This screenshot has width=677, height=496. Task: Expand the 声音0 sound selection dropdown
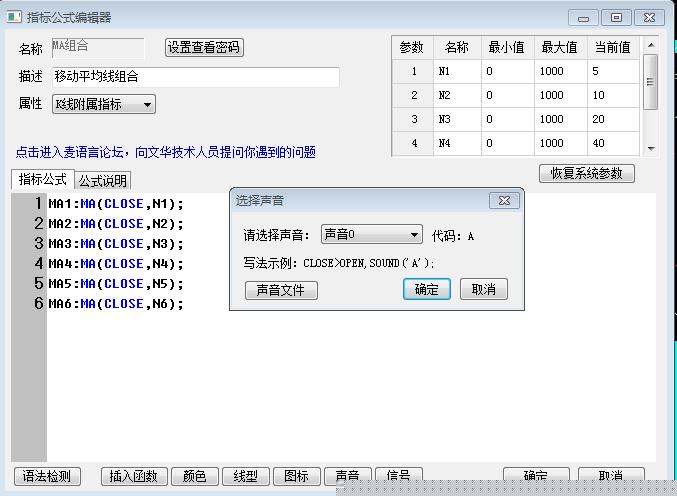pos(372,235)
